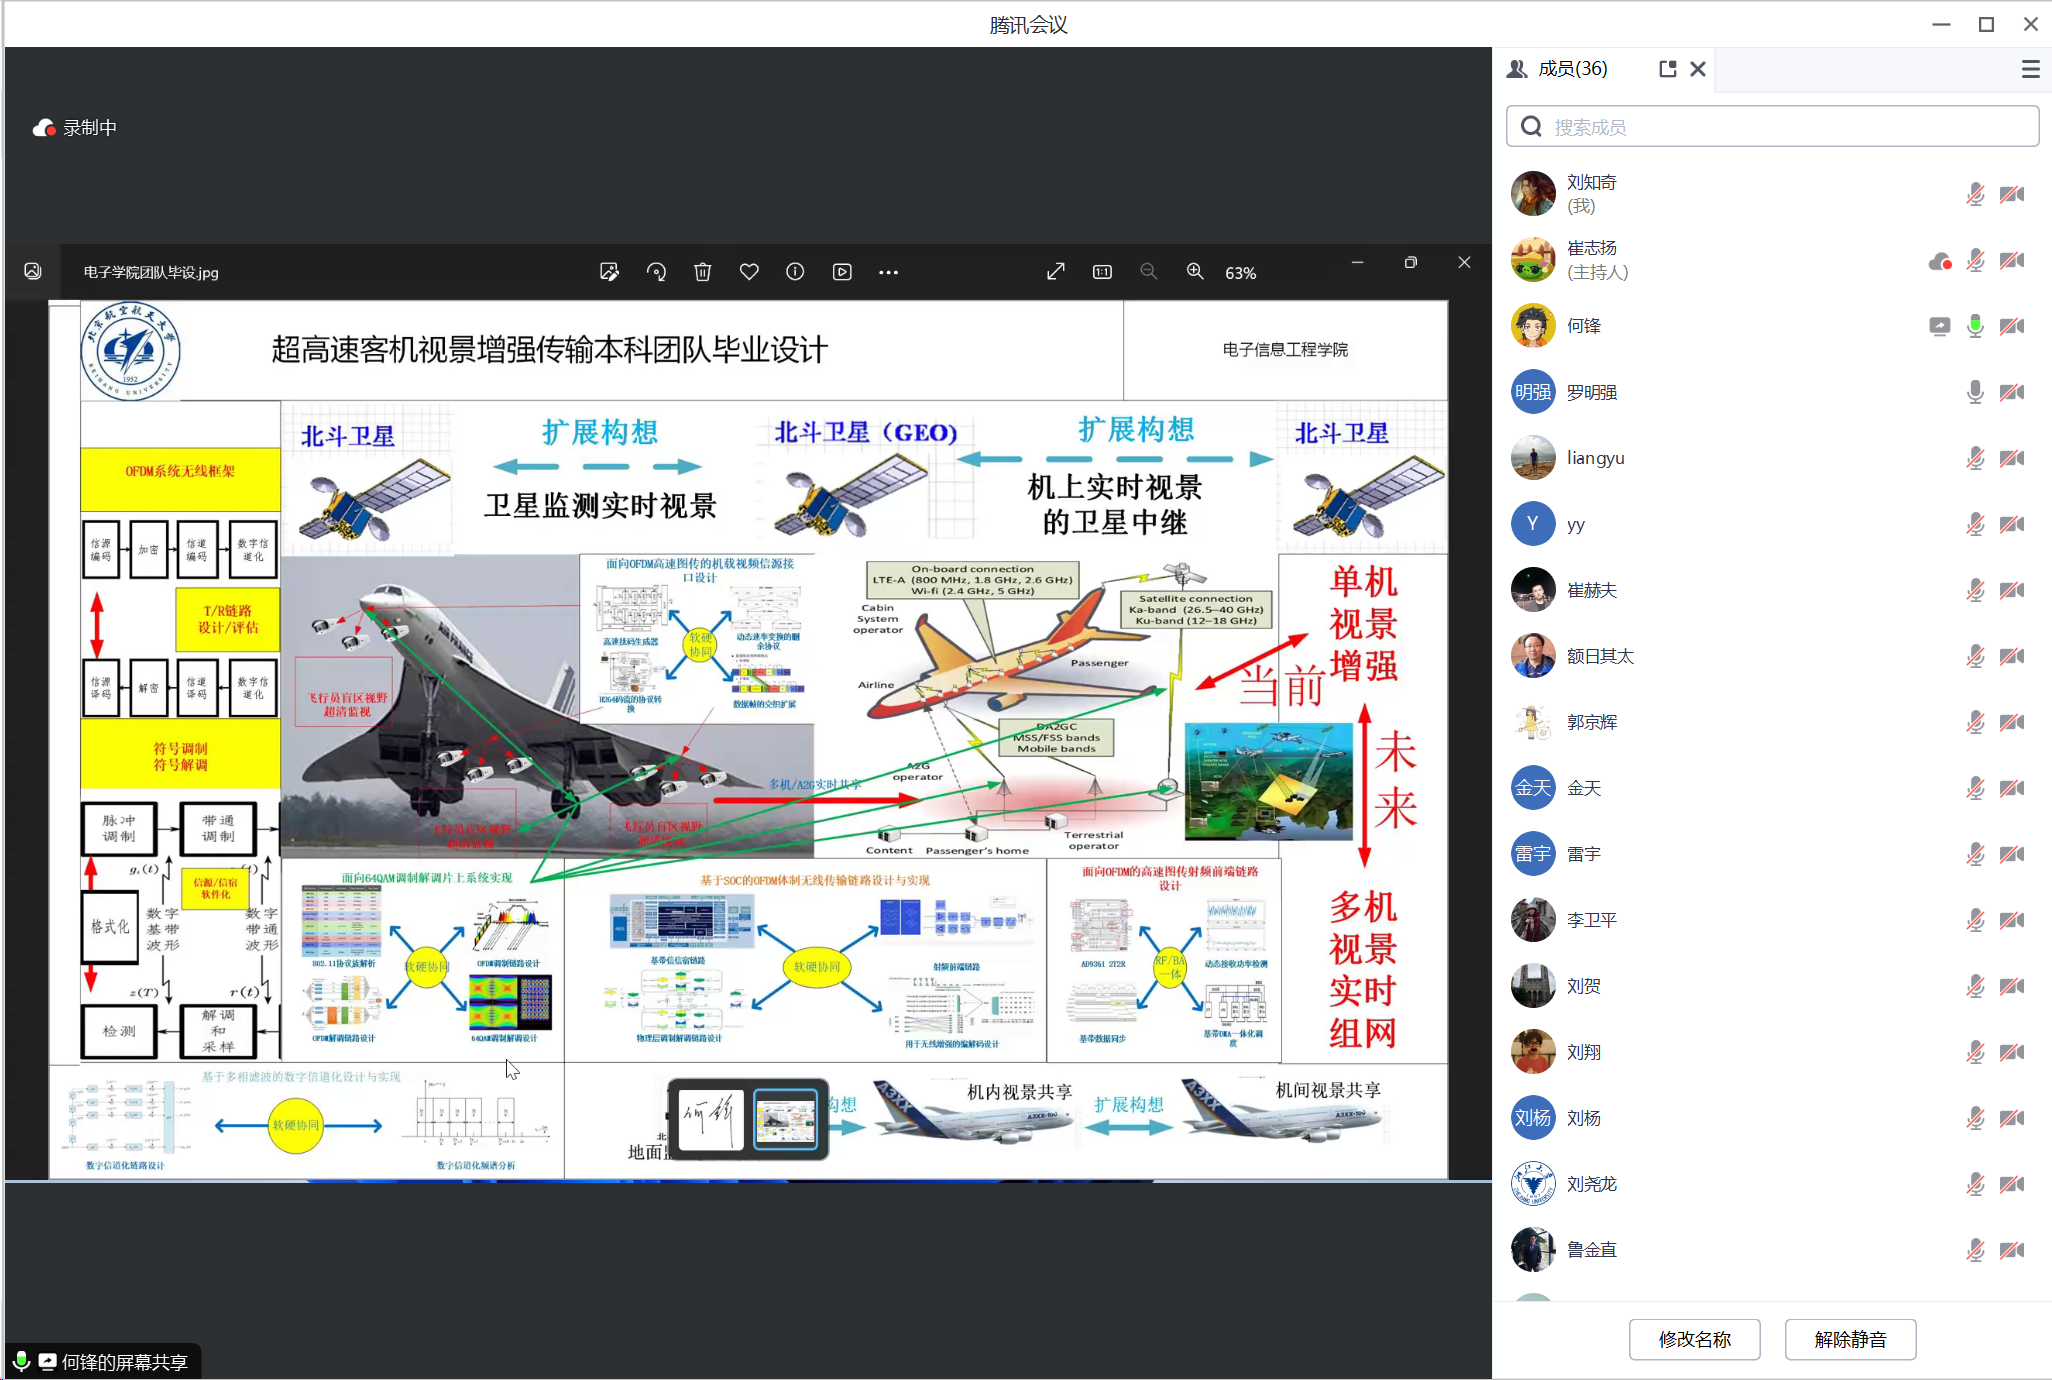Image resolution: width=2052 pixels, height=1380 pixels.
Task: Open zoom level options showing 63%
Action: coord(1240,271)
